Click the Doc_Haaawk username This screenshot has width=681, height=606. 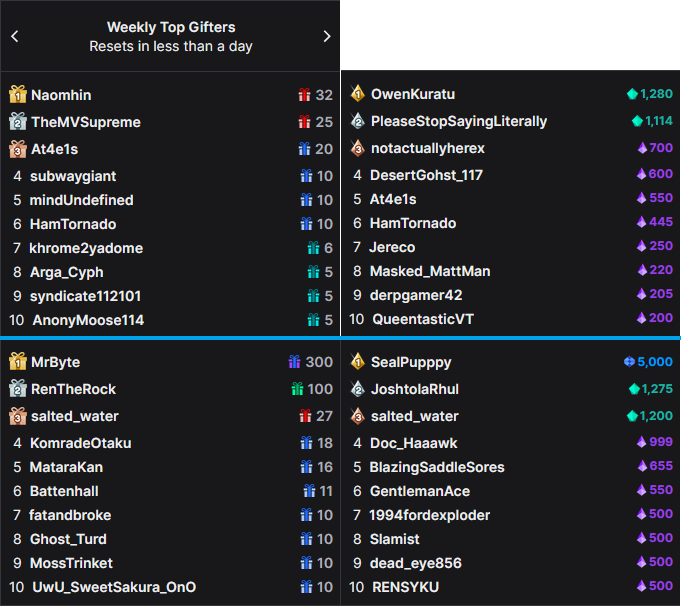pyautogui.click(x=413, y=443)
